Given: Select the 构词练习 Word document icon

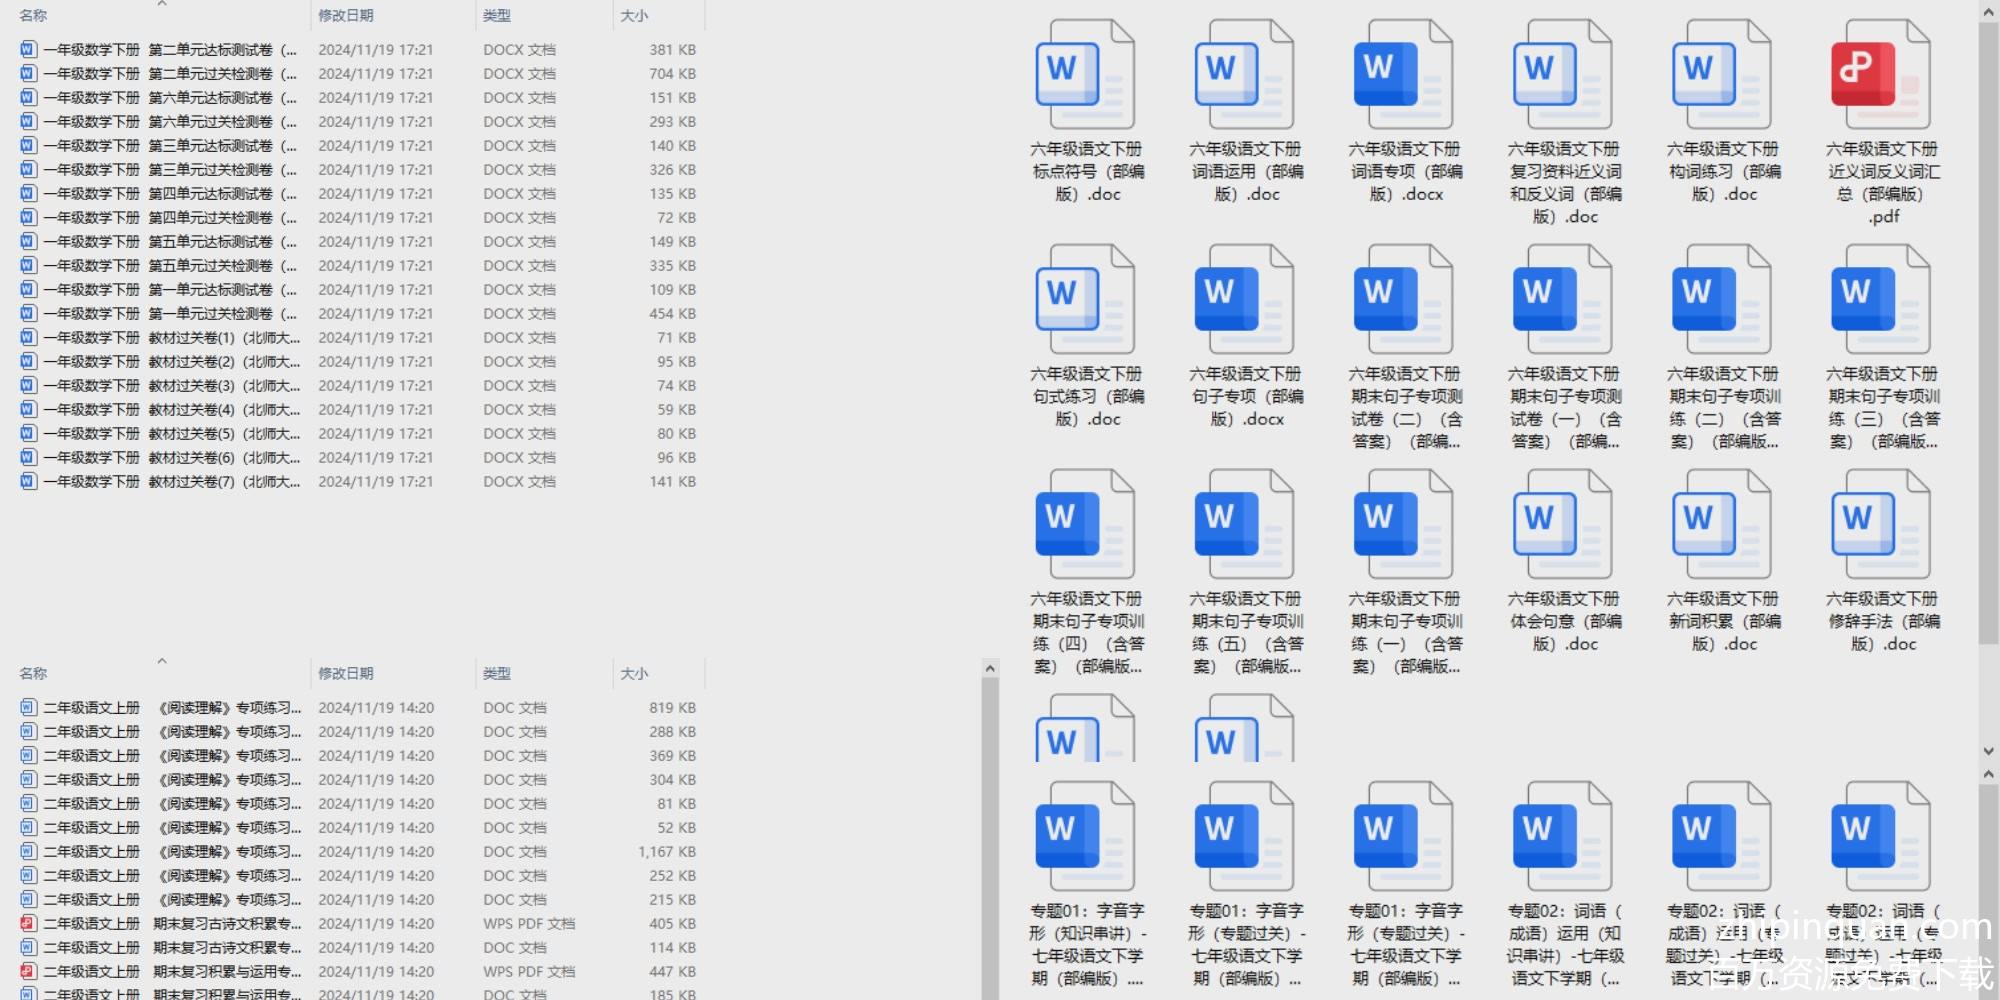Looking at the screenshot, I should tap(1721, 76).
